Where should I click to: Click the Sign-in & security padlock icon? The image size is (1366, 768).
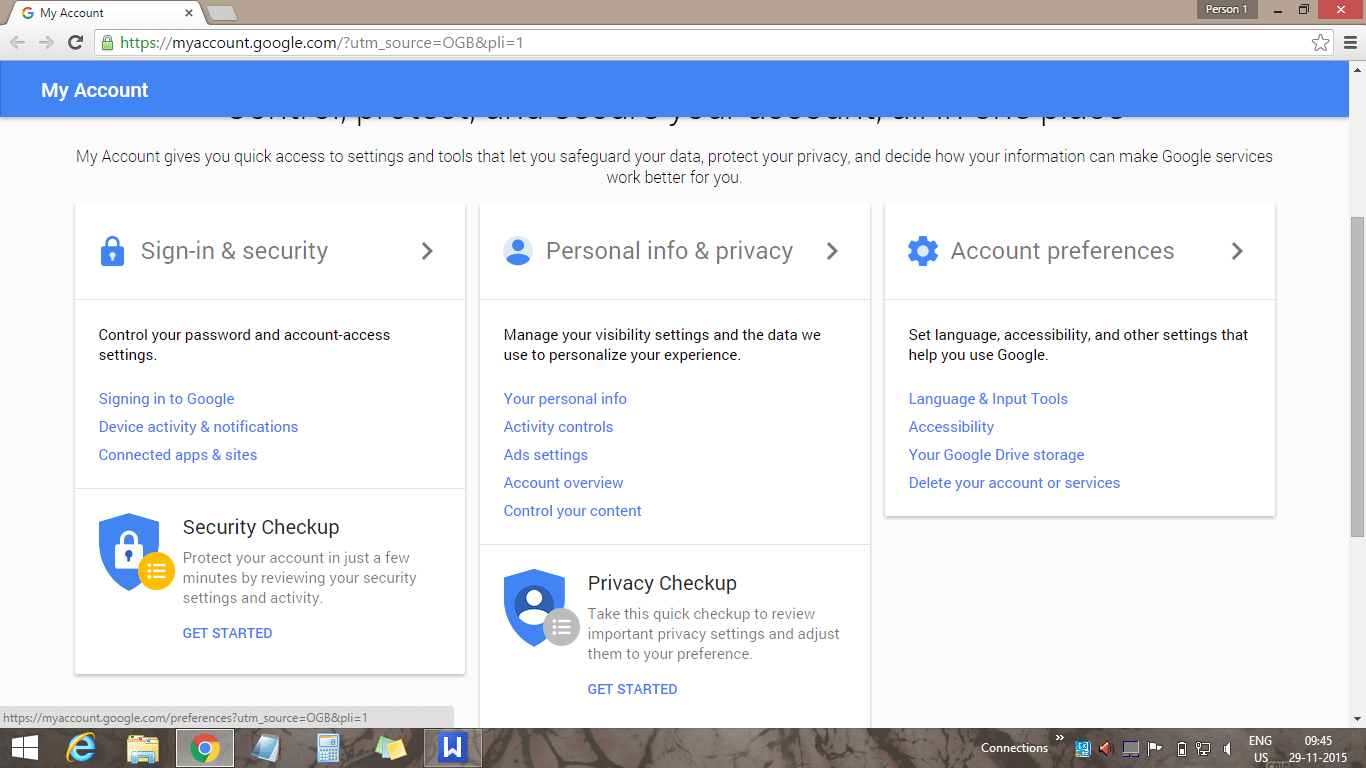tap(113, 251)
